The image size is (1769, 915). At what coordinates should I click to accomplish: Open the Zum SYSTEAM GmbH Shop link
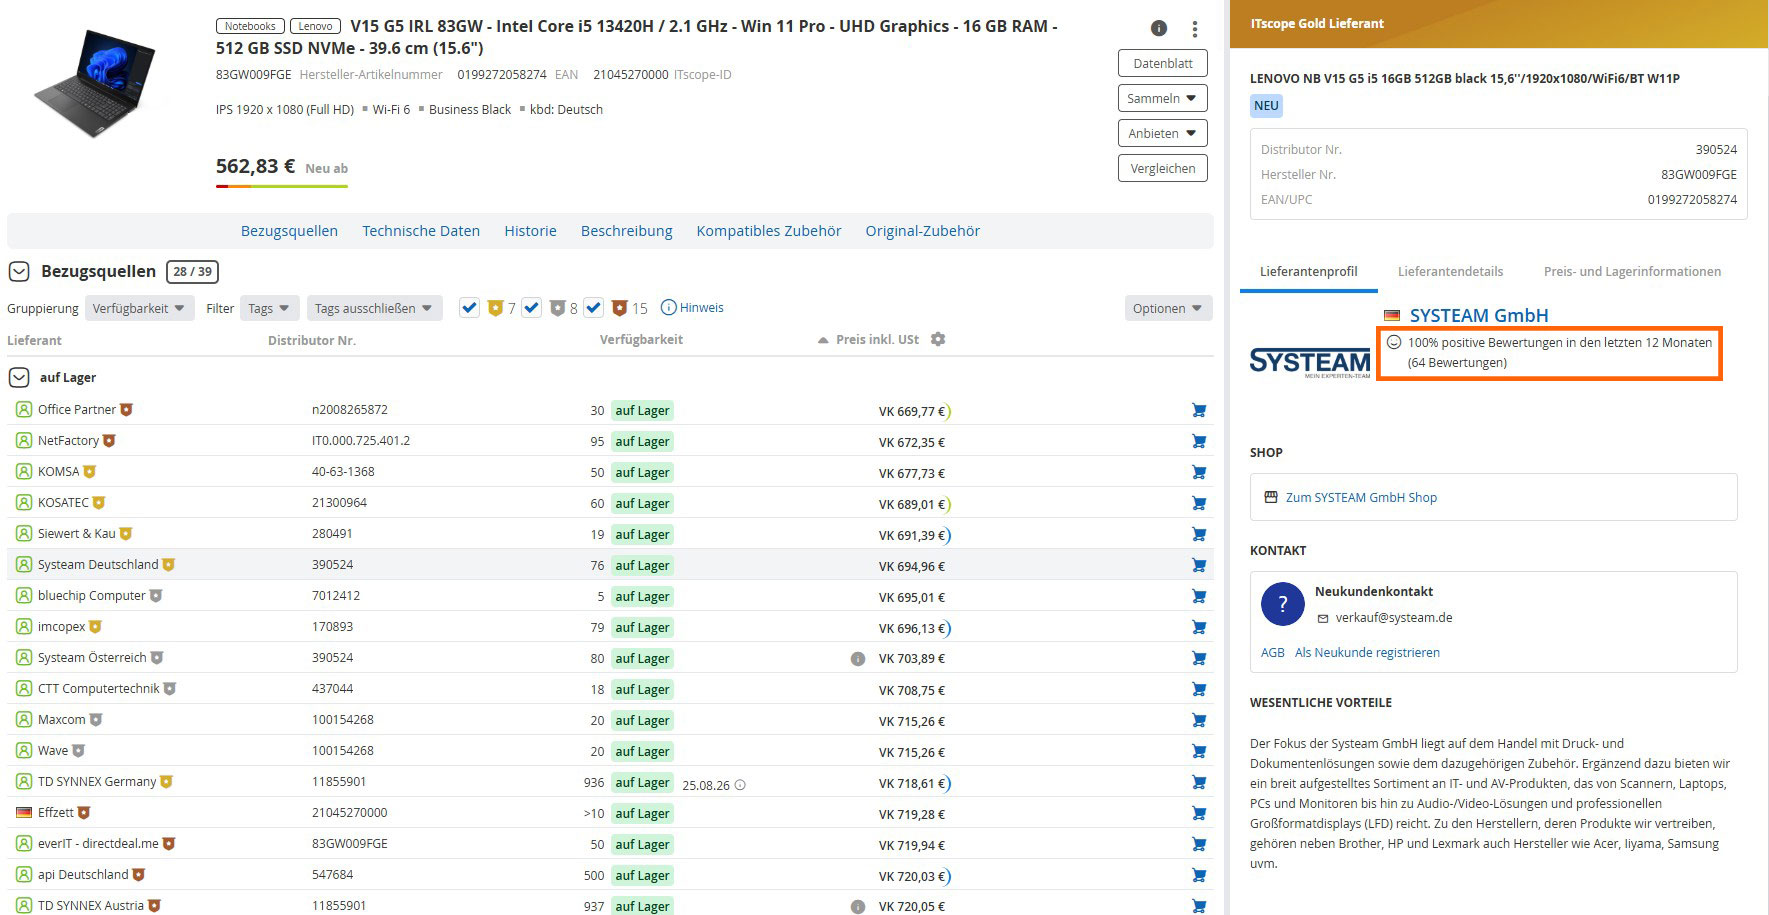click(1361, 497)
